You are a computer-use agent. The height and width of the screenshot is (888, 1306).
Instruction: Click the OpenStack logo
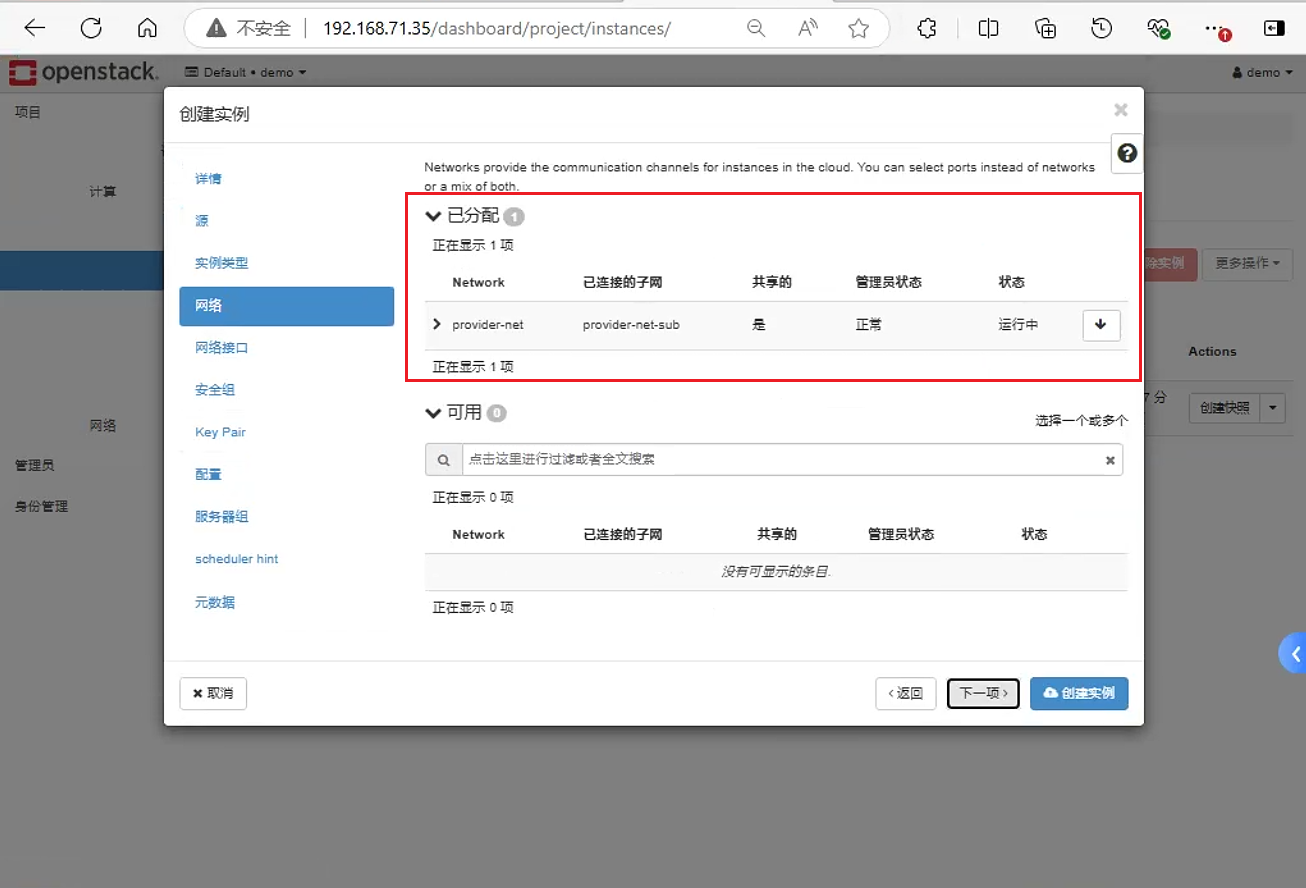click(x=83, y=72)
